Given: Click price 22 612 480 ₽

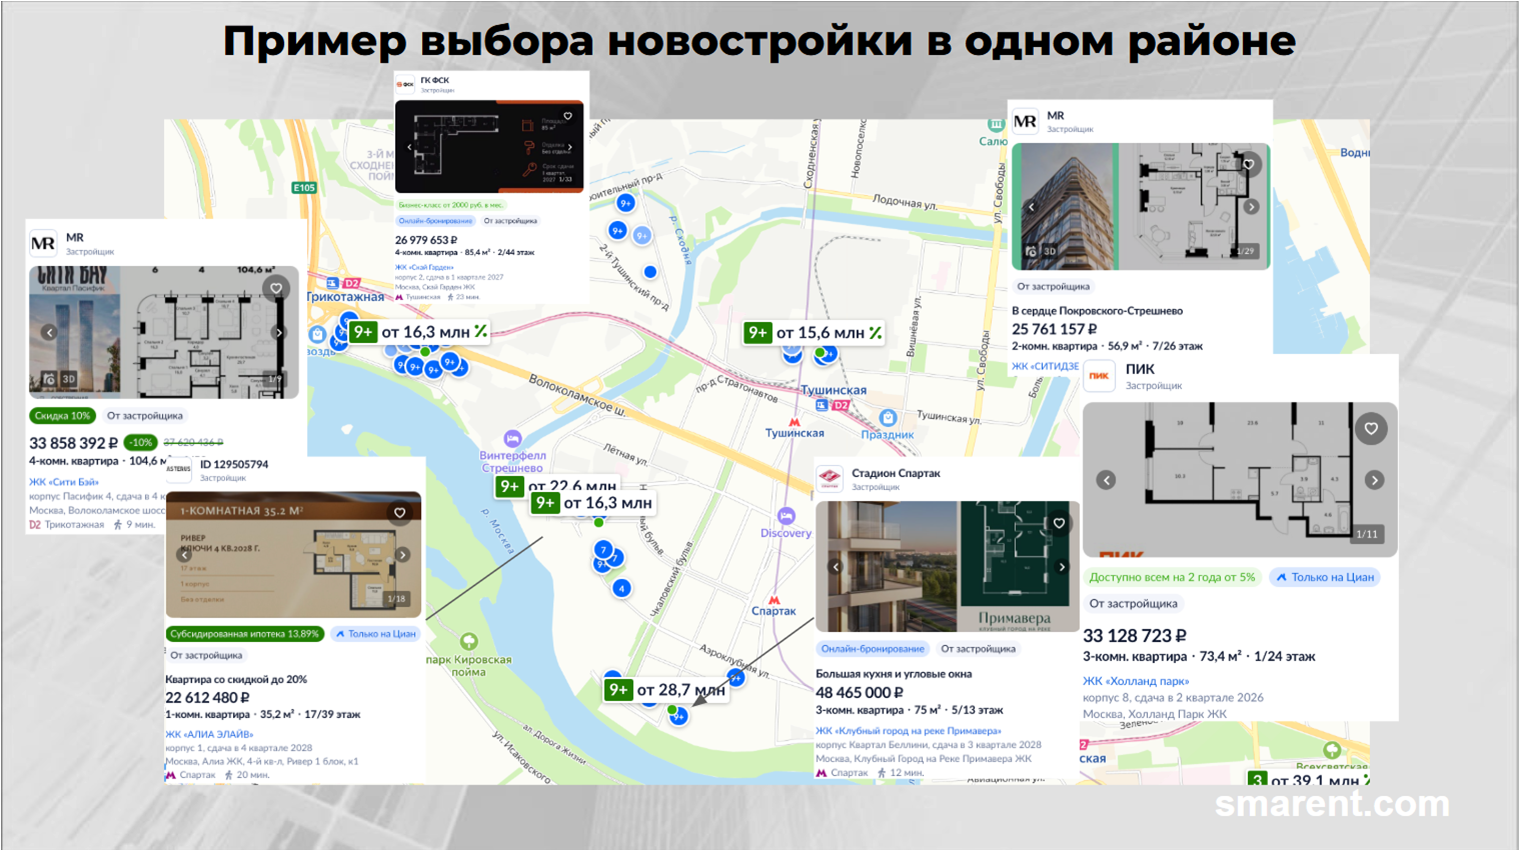Looking at the screenshot, I should tap(207, 698).
